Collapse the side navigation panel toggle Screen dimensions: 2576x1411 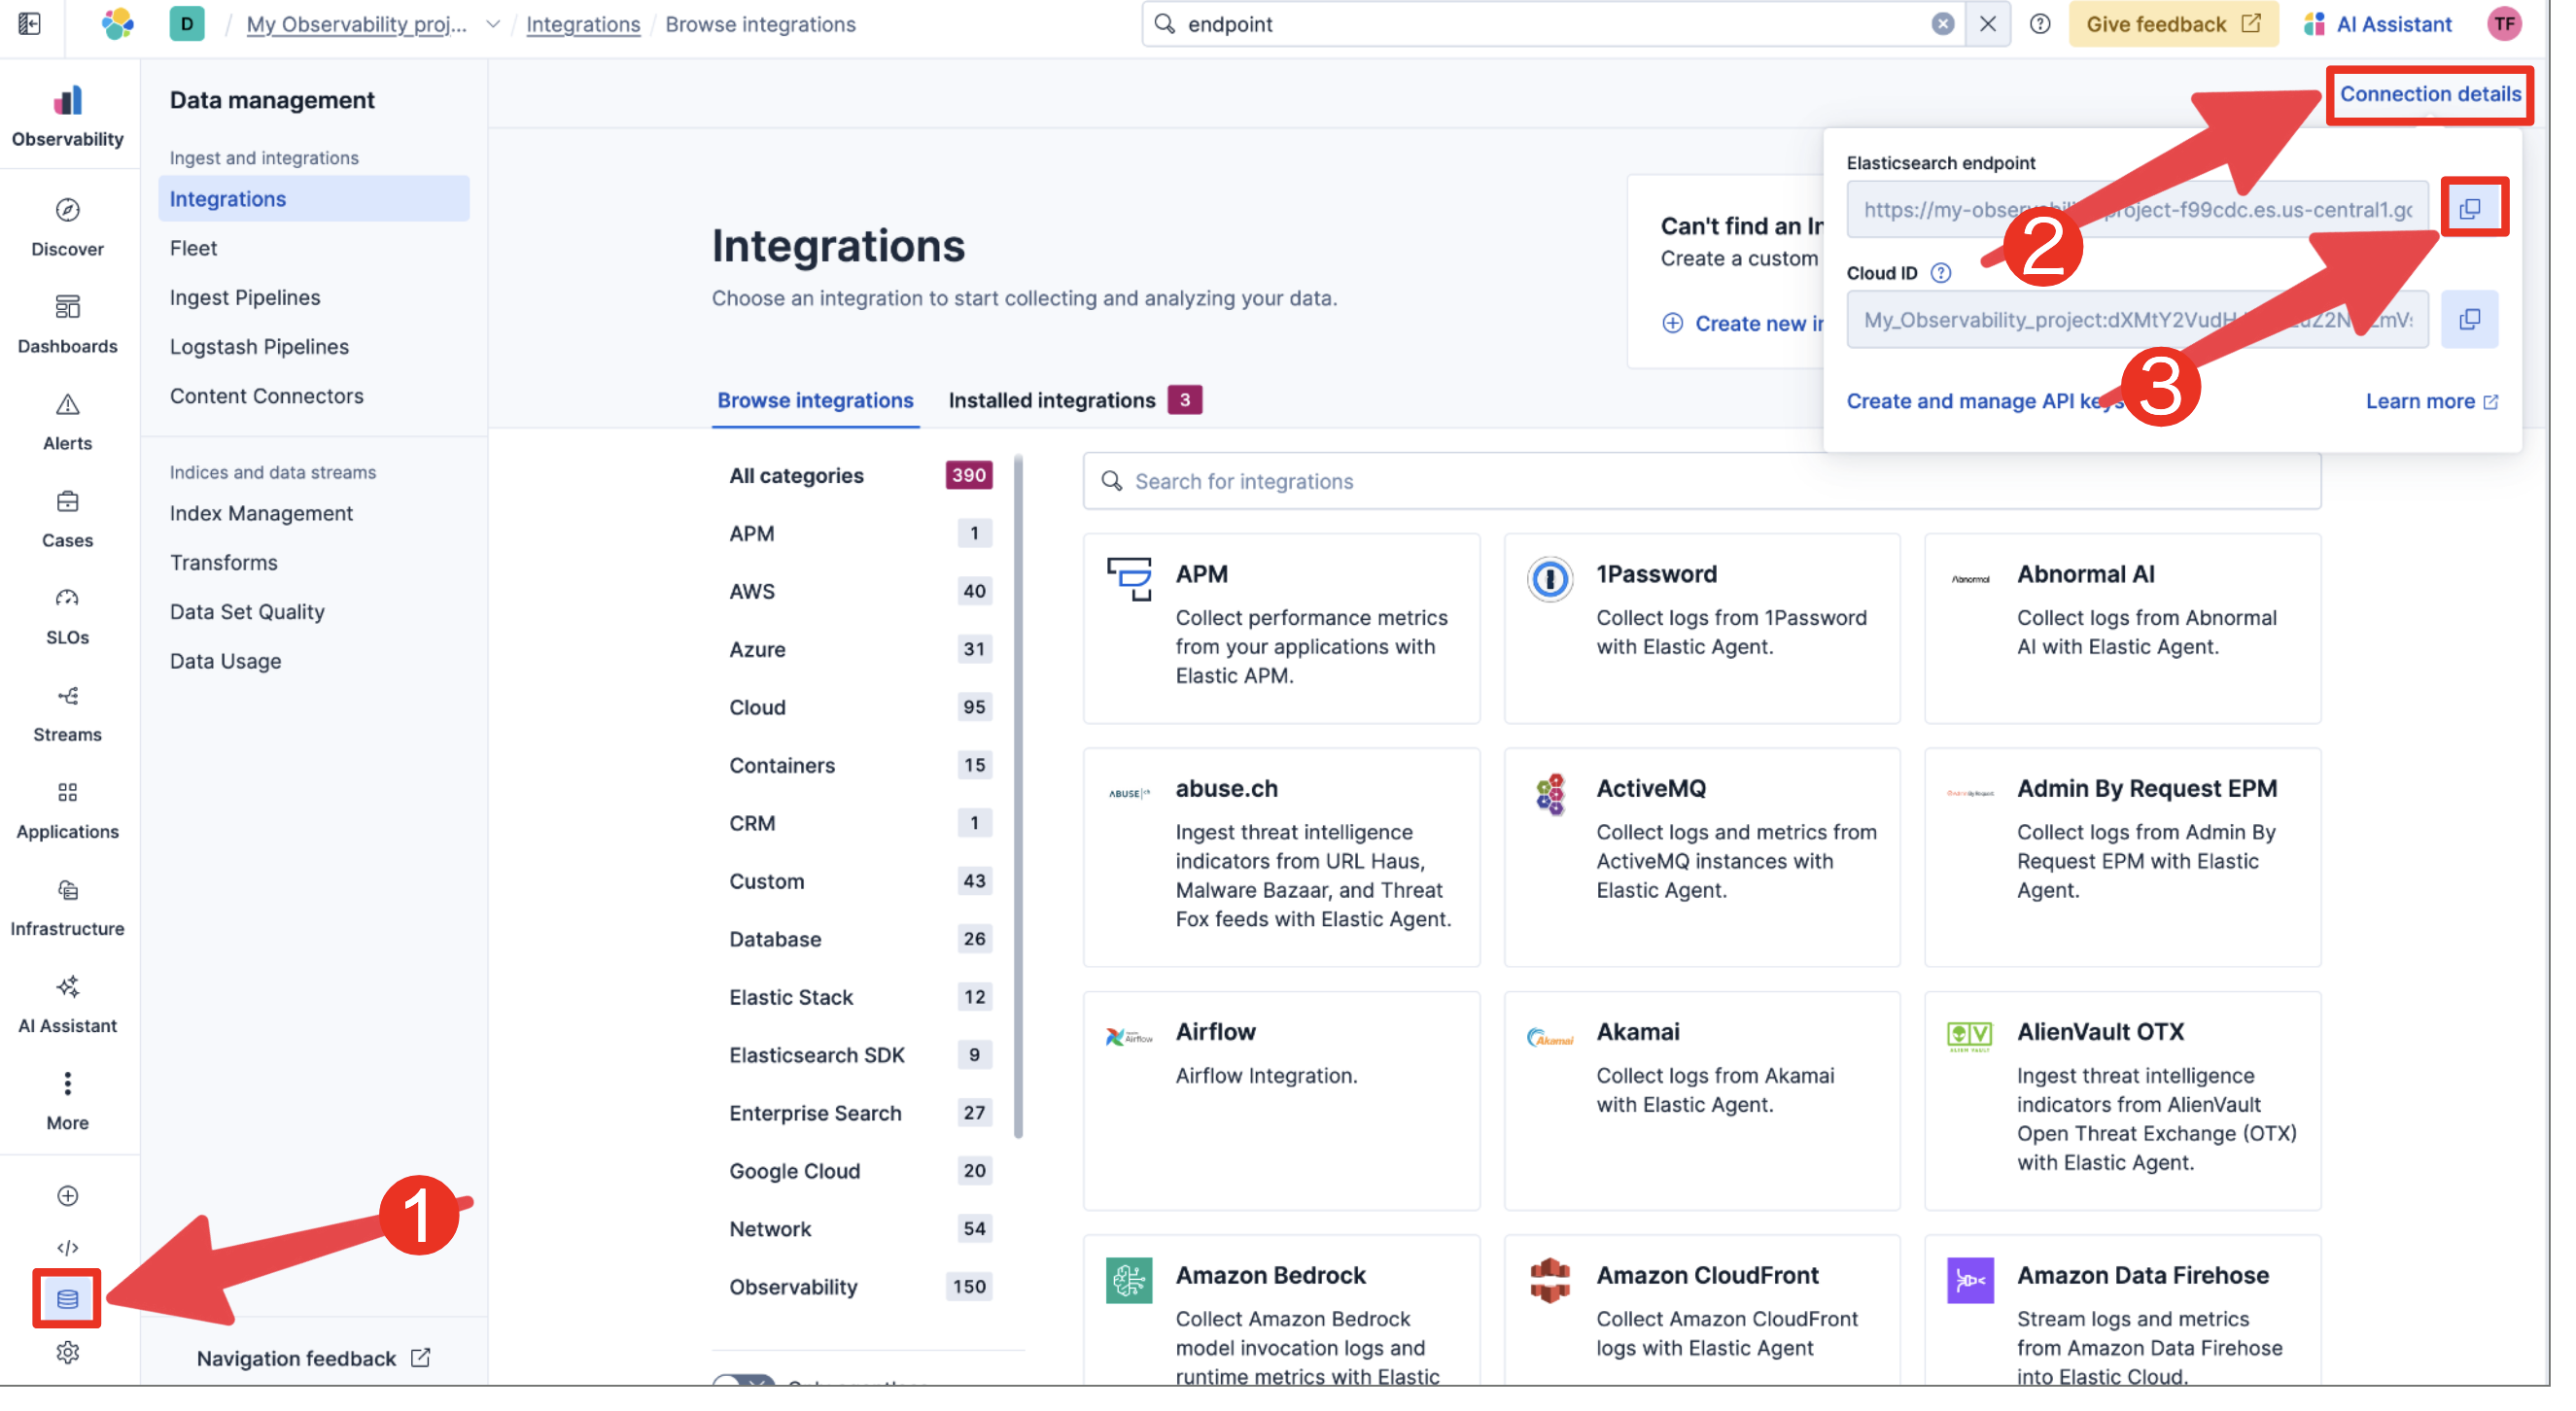(29, 23)
